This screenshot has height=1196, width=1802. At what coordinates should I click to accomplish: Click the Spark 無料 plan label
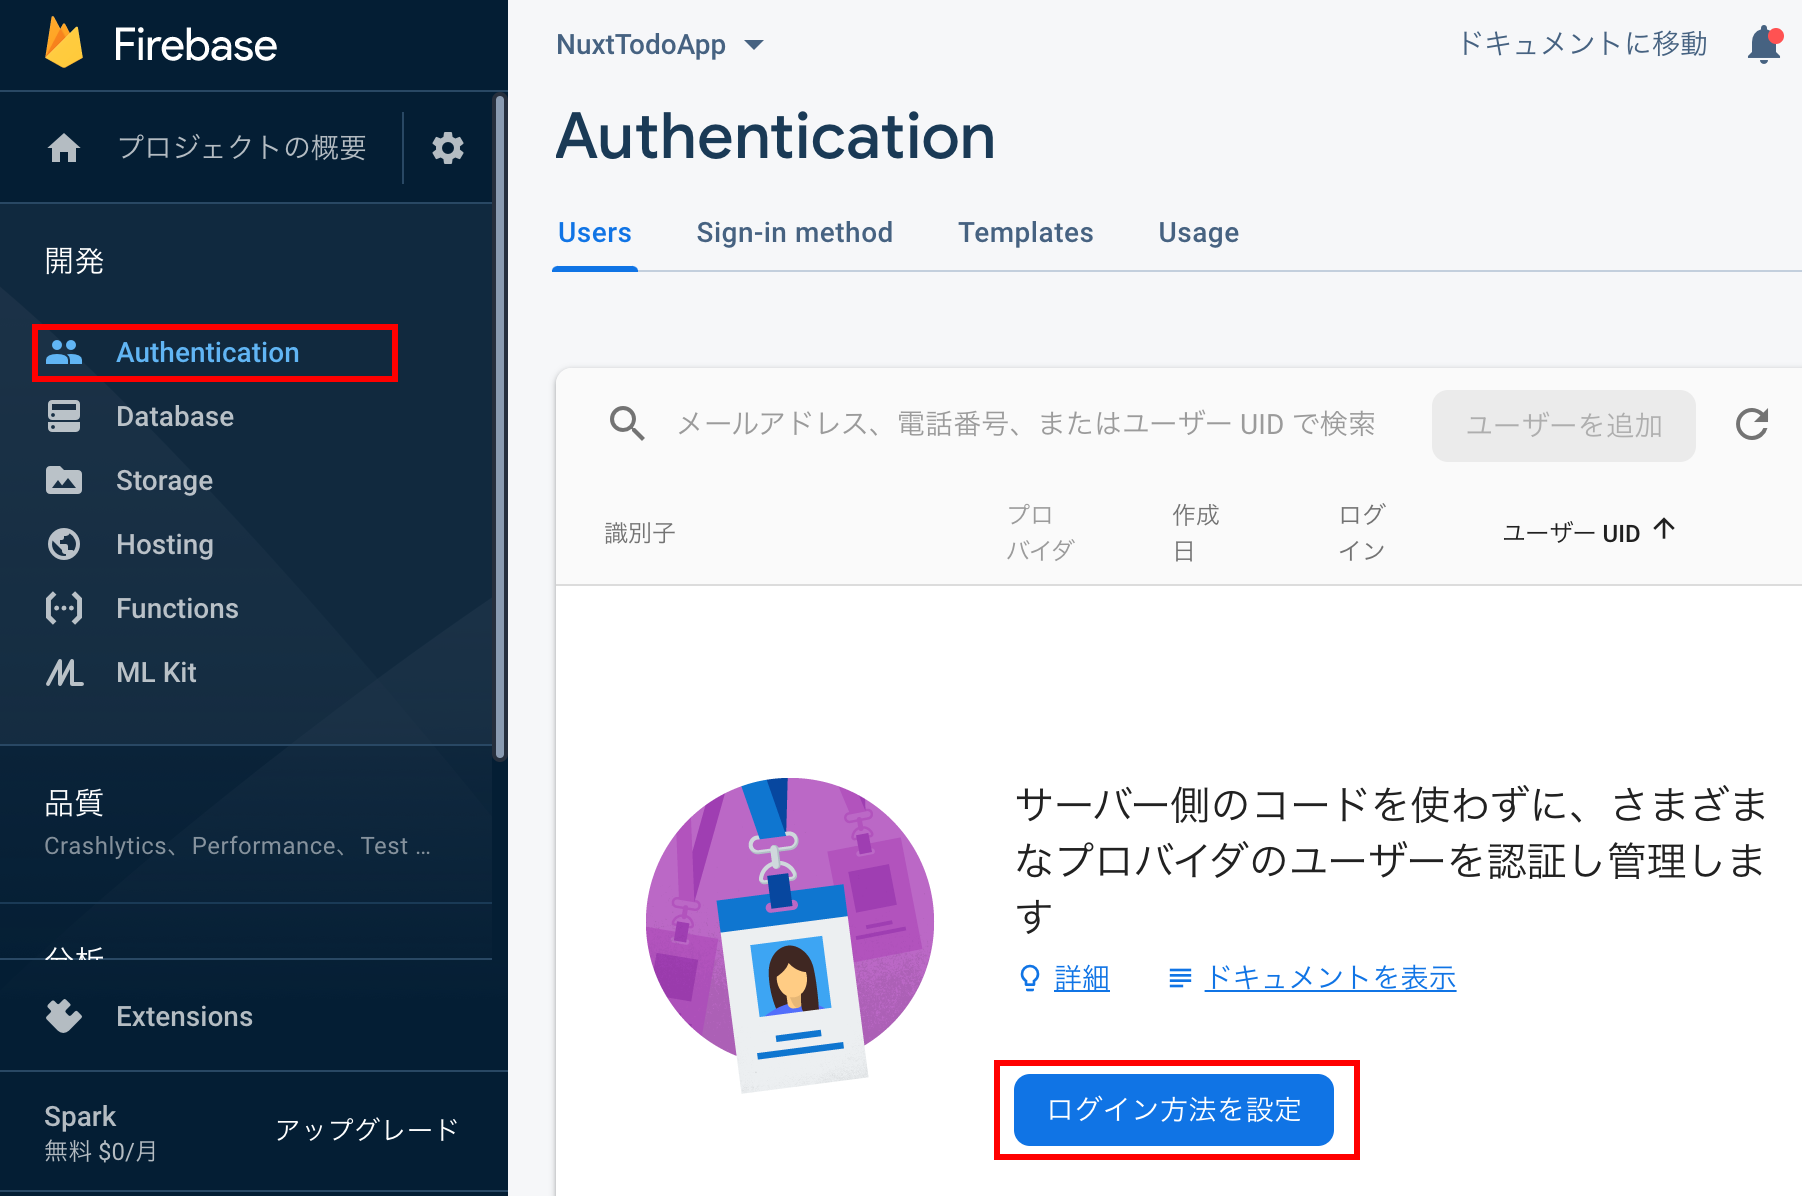100,1132
